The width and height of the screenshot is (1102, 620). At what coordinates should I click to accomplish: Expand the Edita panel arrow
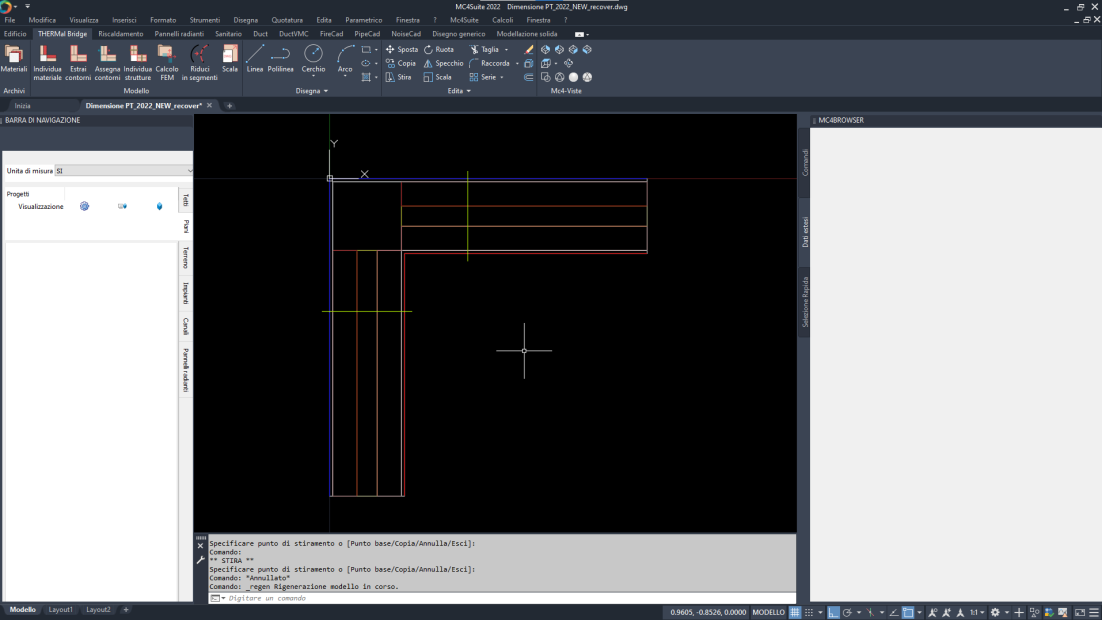coord(469,91)
